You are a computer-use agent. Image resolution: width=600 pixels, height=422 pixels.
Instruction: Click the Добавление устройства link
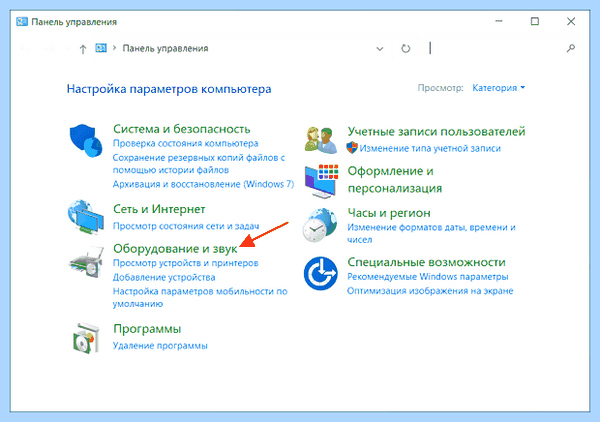click(164, 277)
